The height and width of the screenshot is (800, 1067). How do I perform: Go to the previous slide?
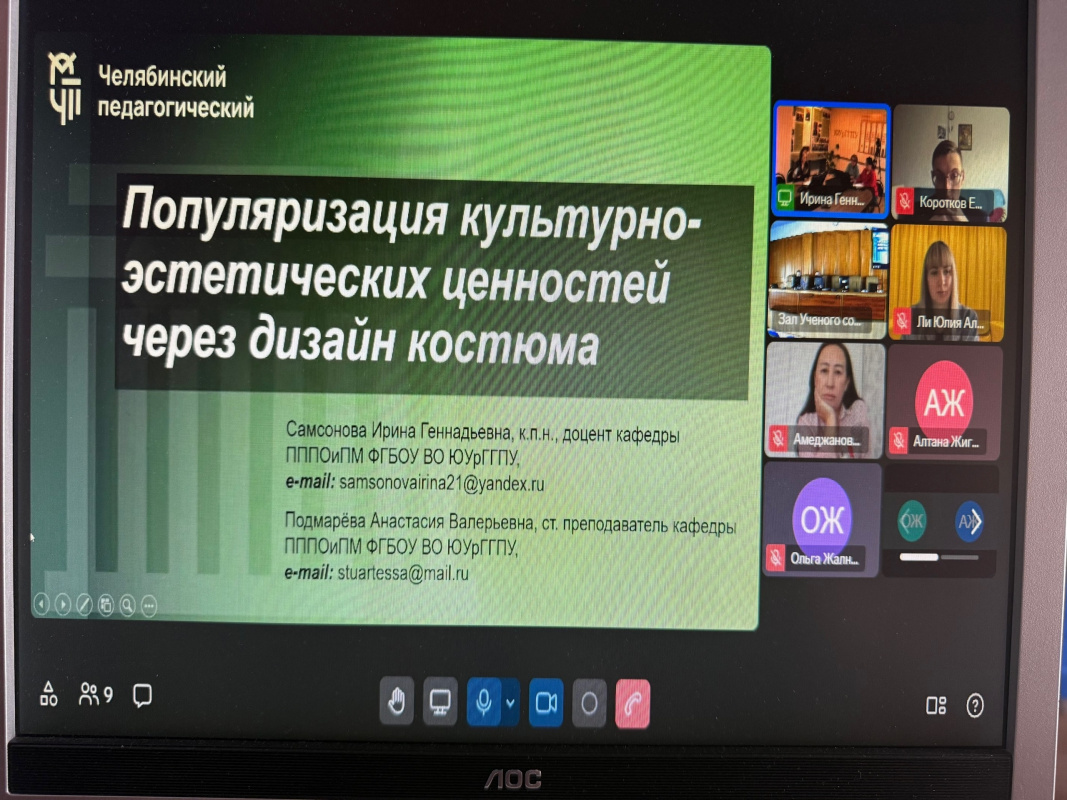click(x=41, y=604)
